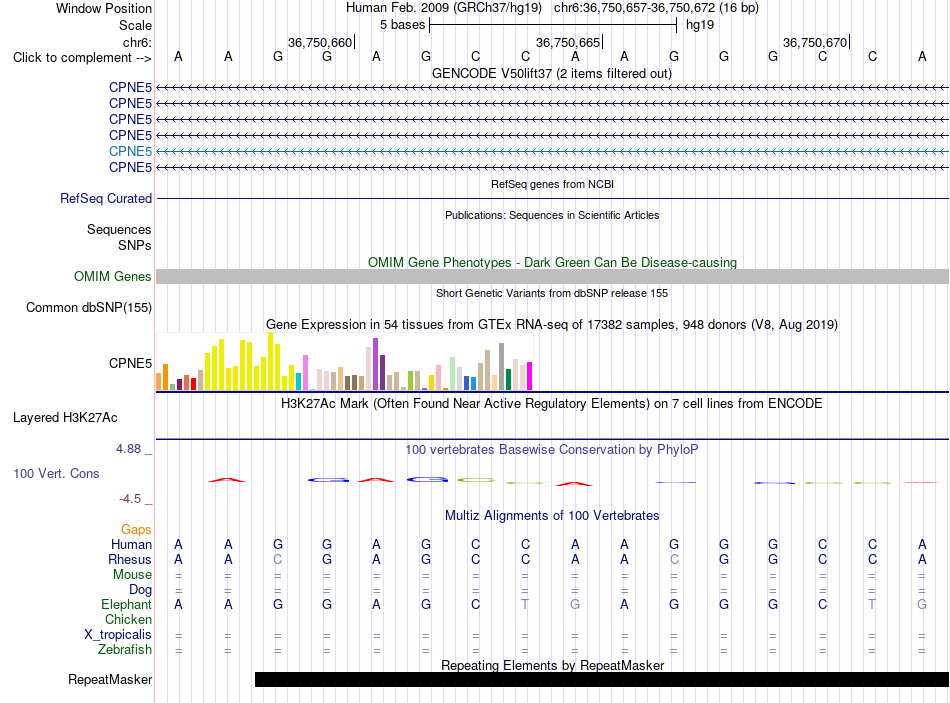Click the coordinate marker 36,750,665
950x703 pixels.
(568, 42)
